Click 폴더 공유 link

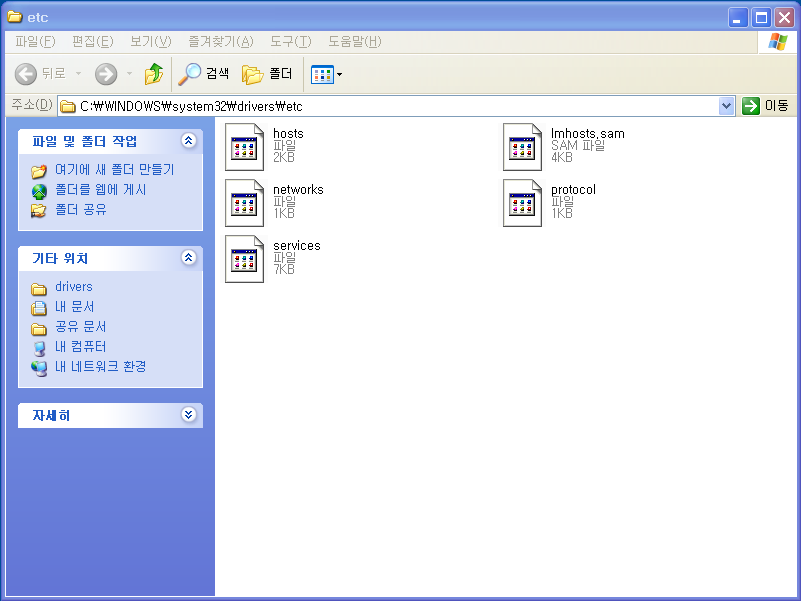coord(81,210)
